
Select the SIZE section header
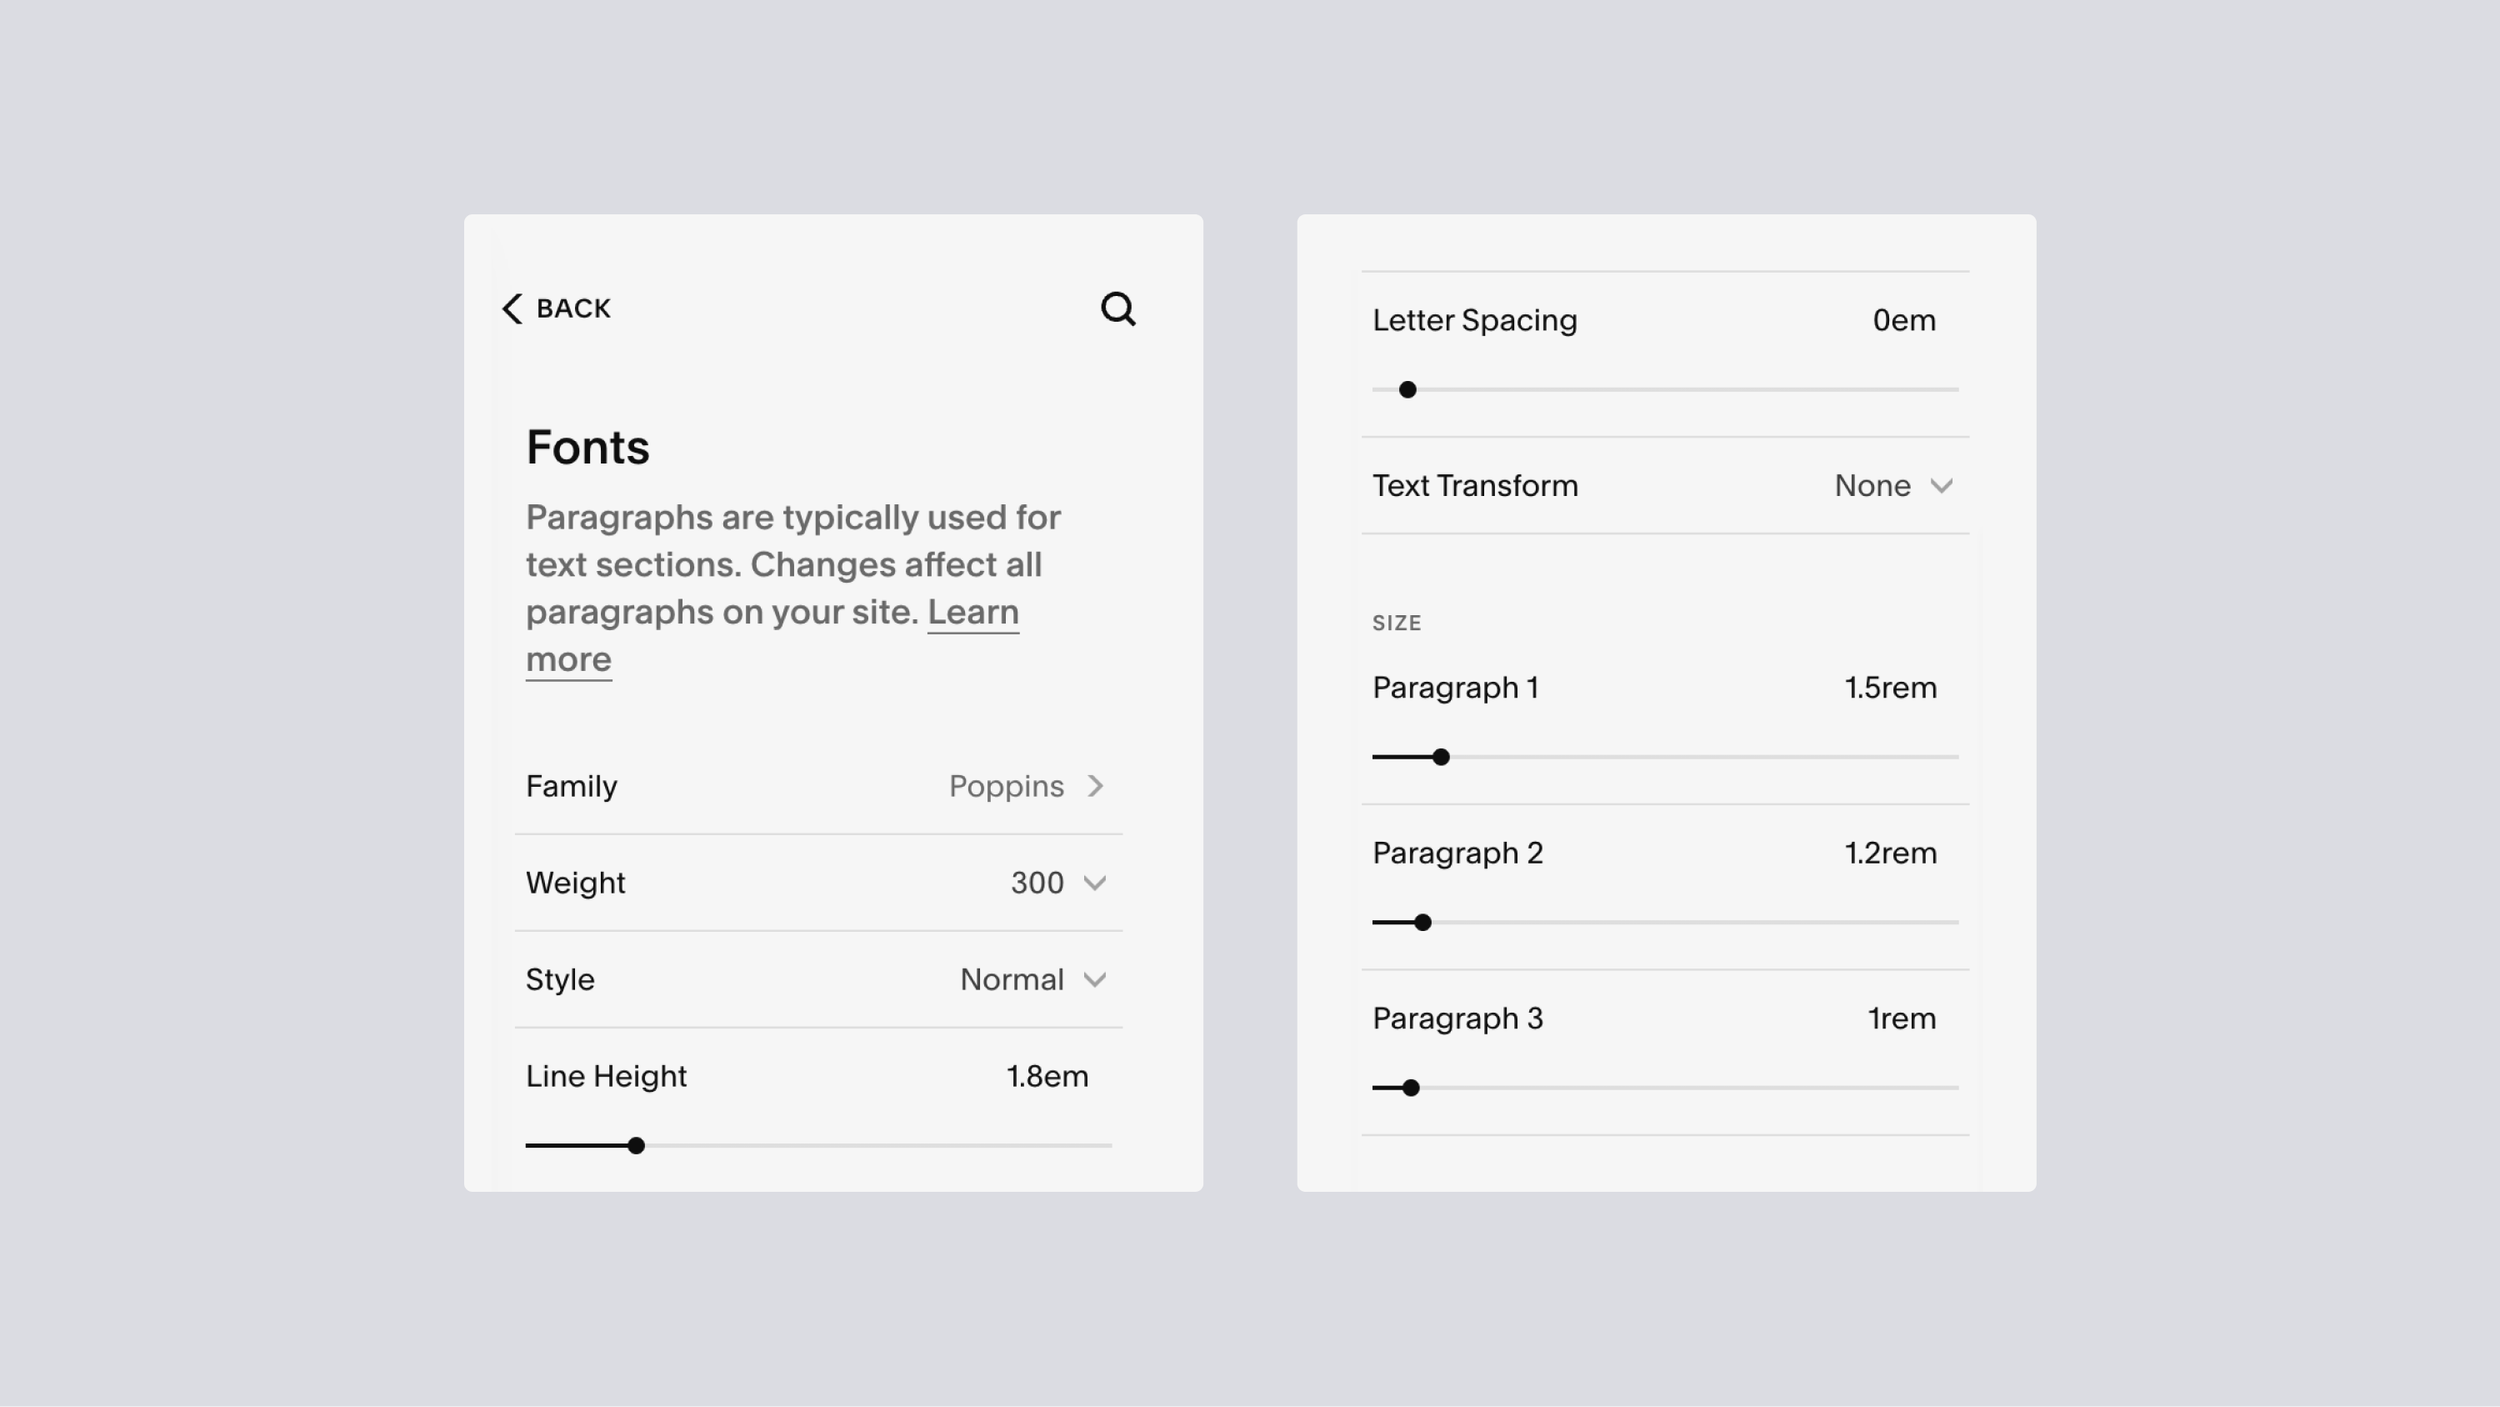click(x=1397, y=622)
